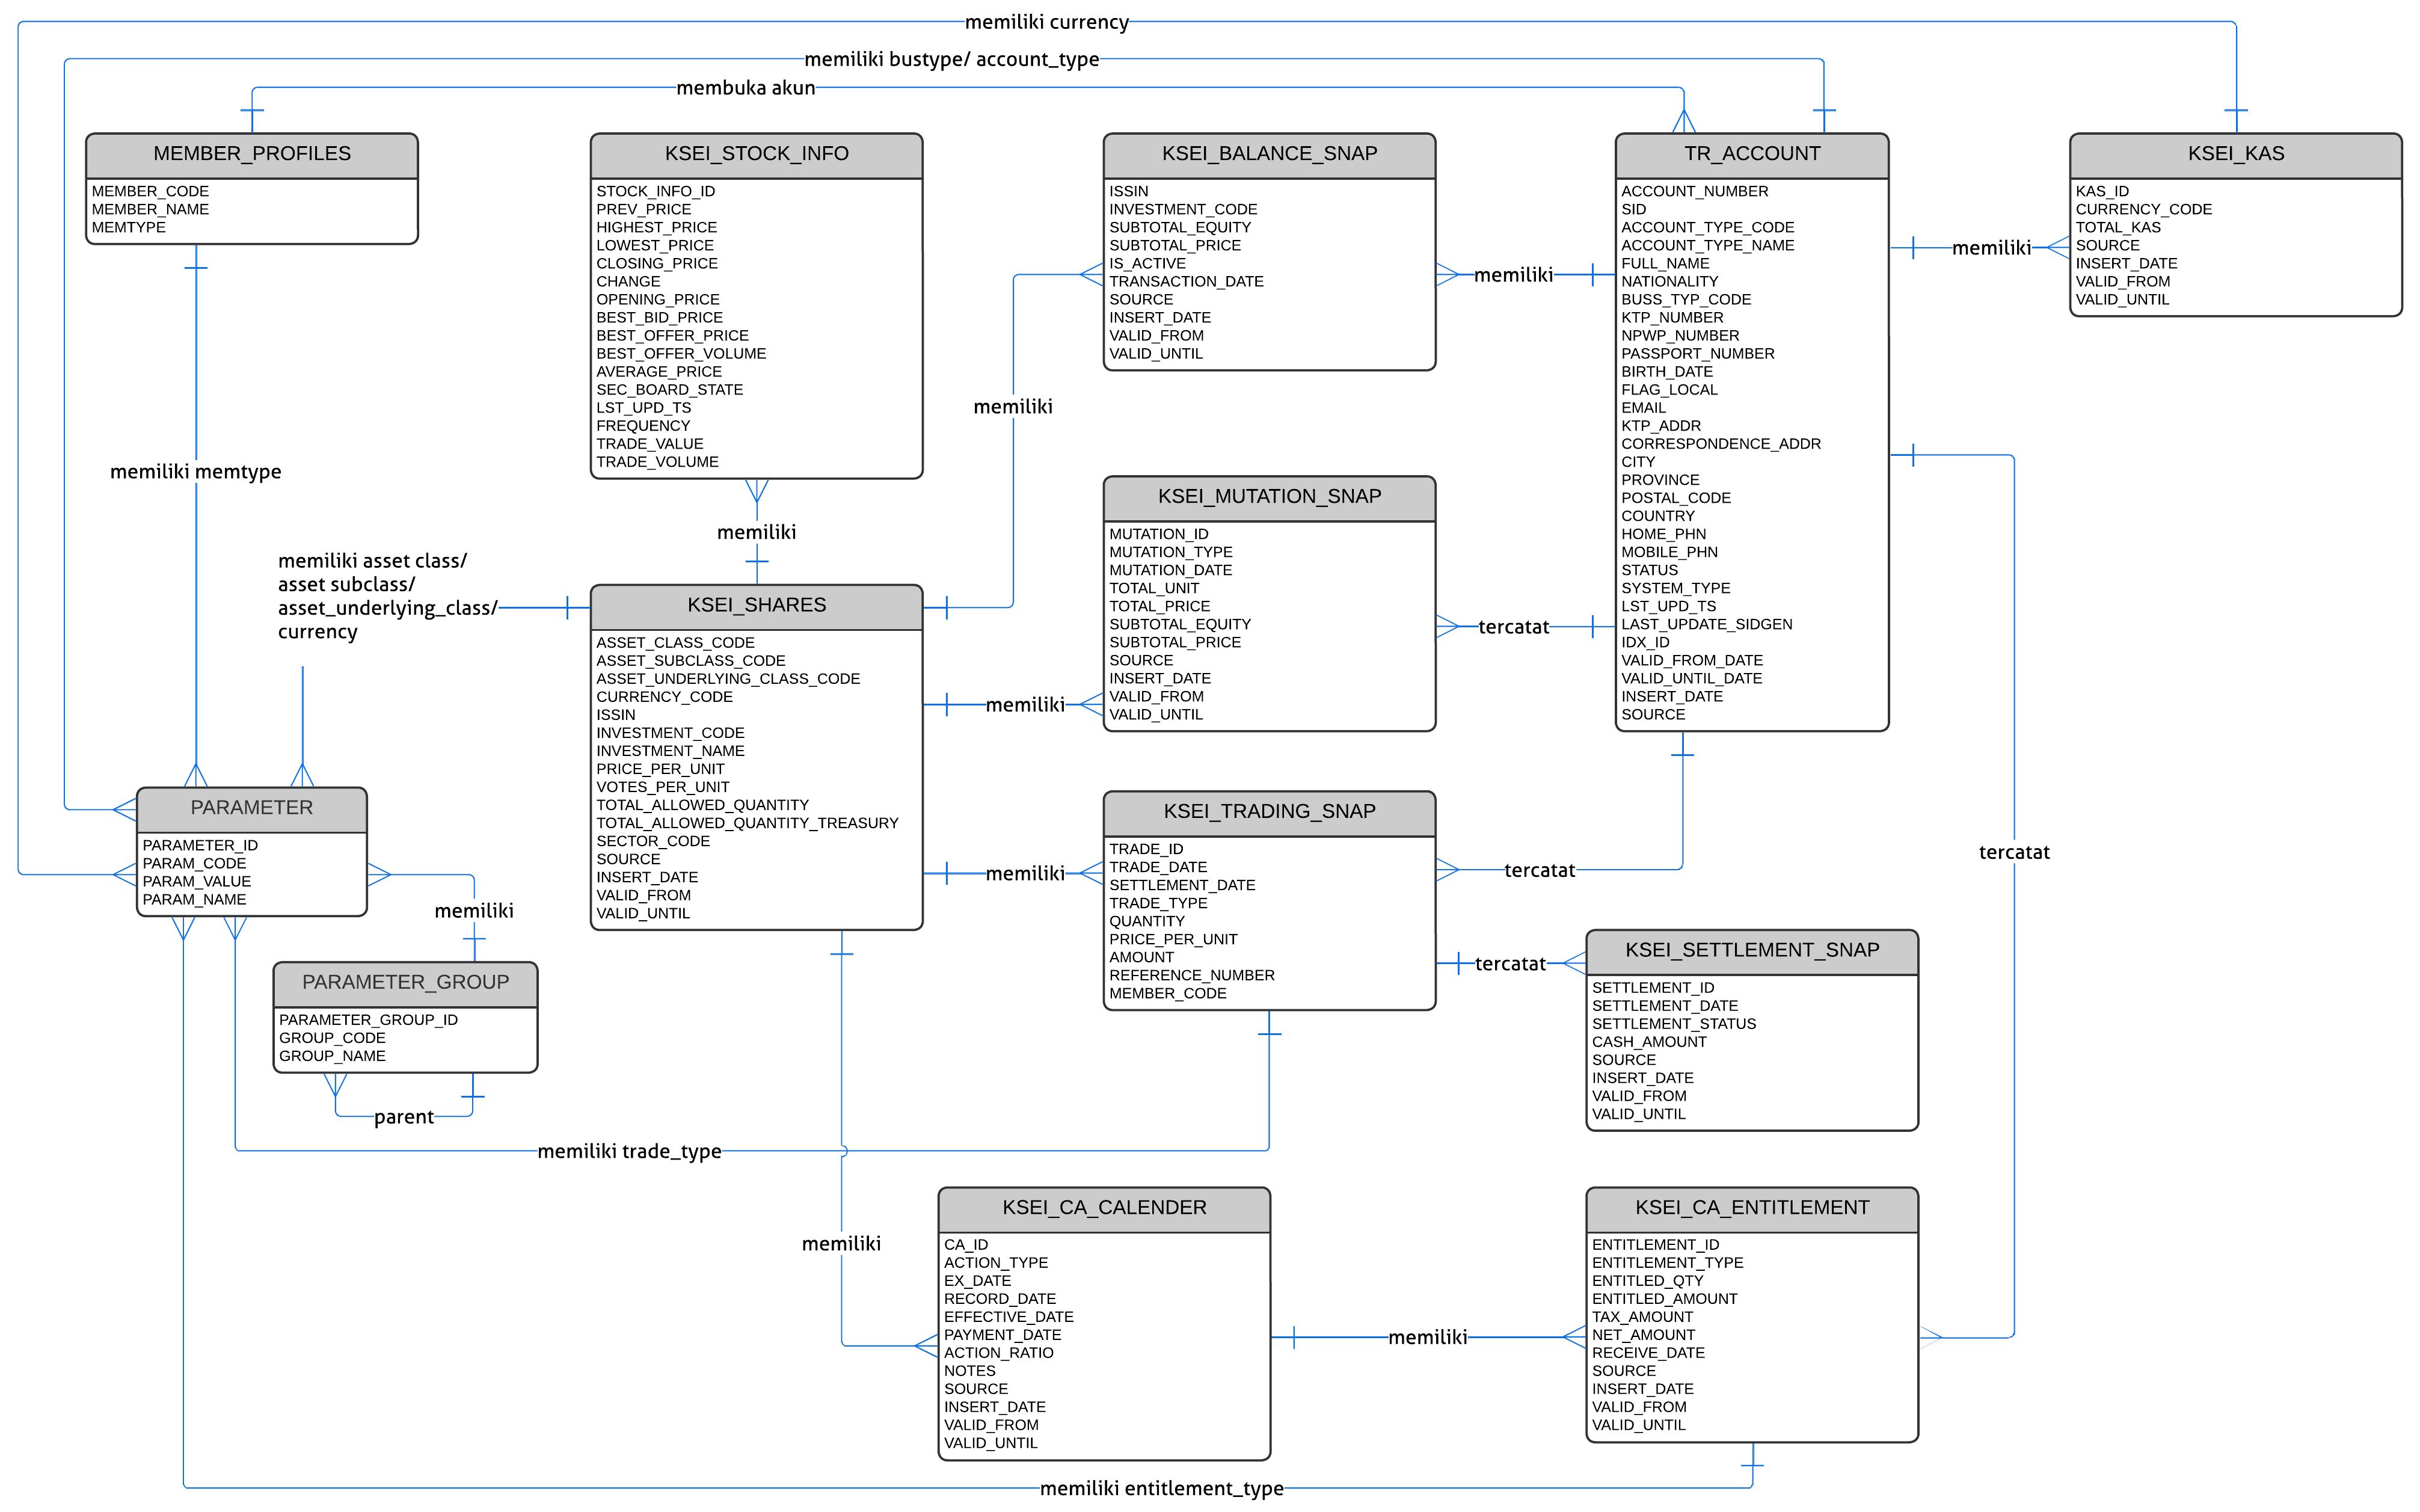Select the PARAMETER_GROUP table title

point(405,982)
